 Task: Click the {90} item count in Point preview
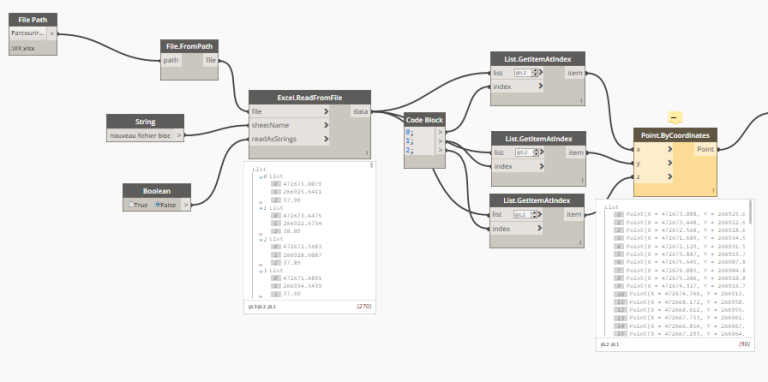point(744,344)
